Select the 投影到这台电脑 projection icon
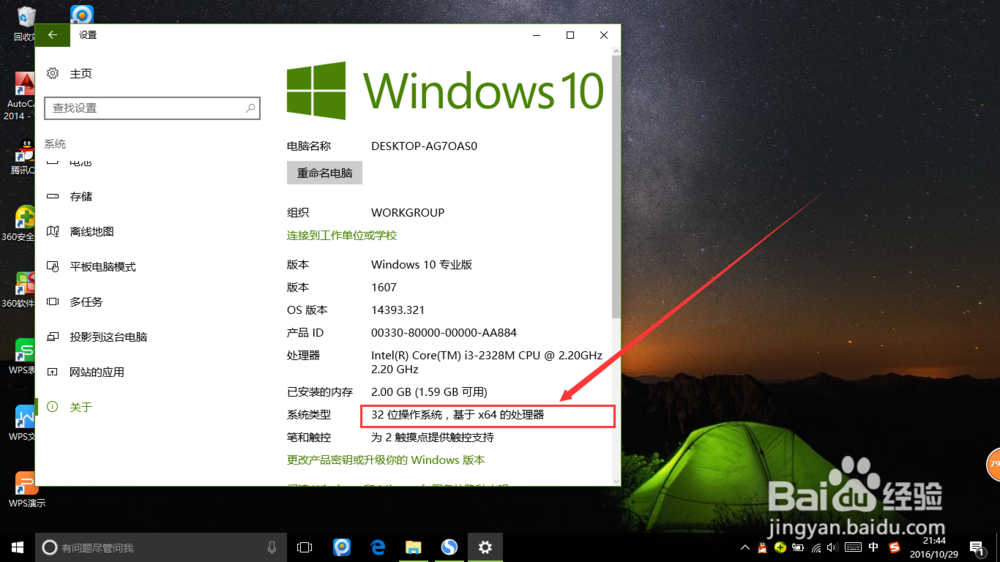Image resolution: width=1000 pixels, height=562 pixels. 53,337
